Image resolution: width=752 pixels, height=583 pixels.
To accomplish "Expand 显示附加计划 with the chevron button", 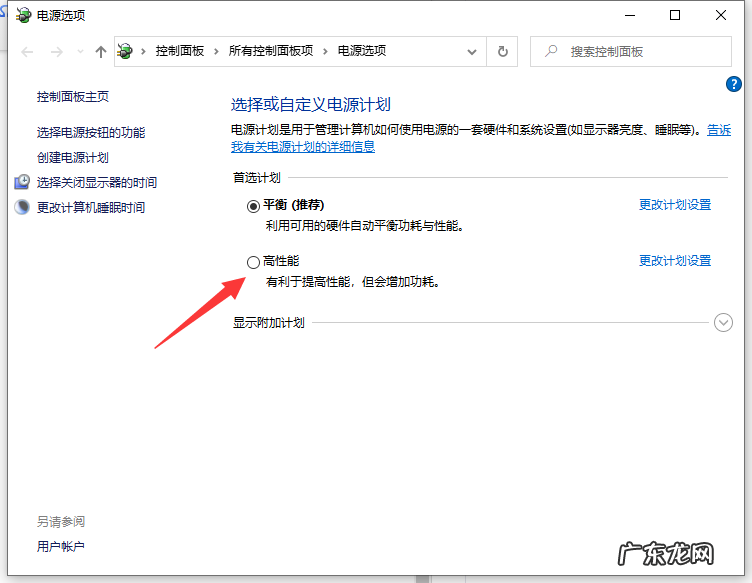I will pos(723,323).
